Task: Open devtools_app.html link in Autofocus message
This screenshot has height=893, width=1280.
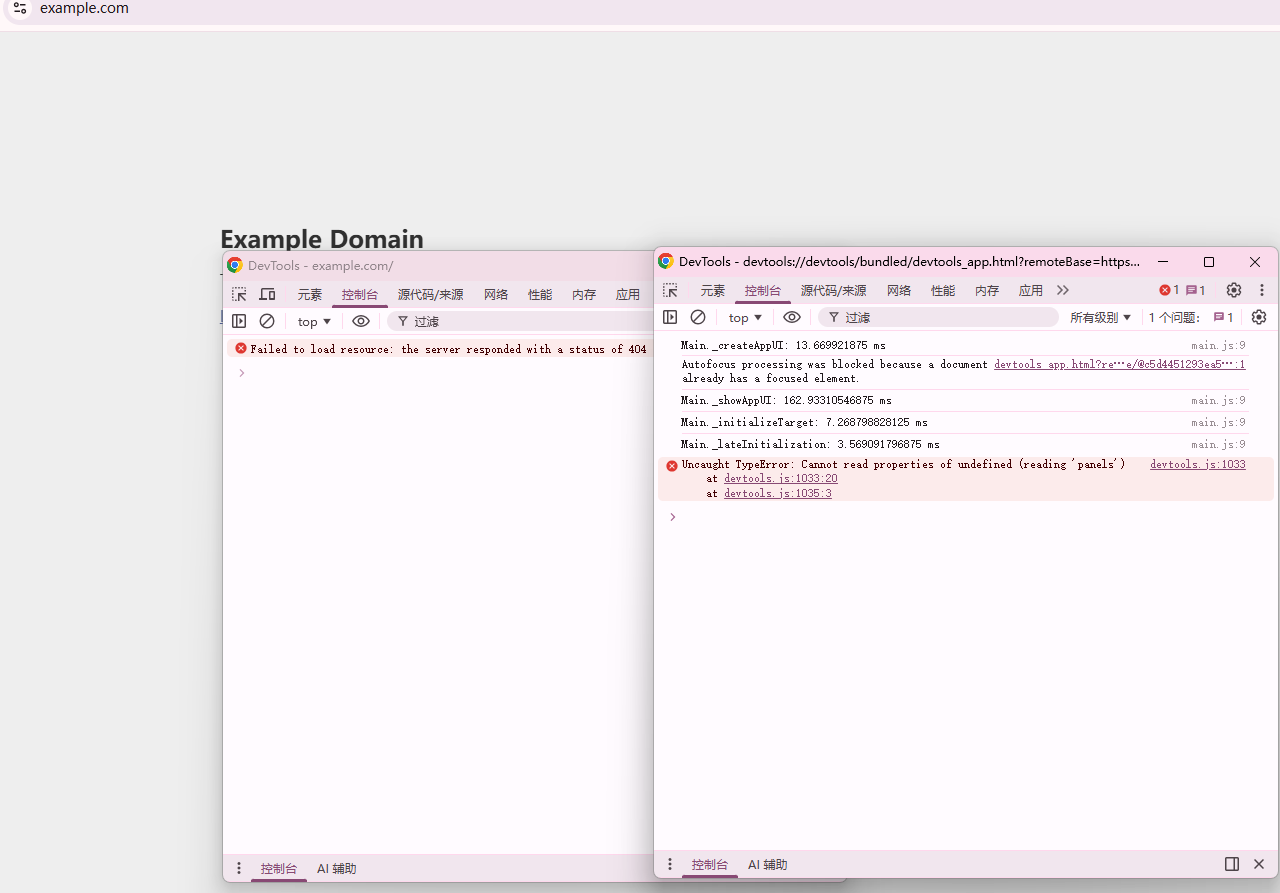Action: [1120, 365]
